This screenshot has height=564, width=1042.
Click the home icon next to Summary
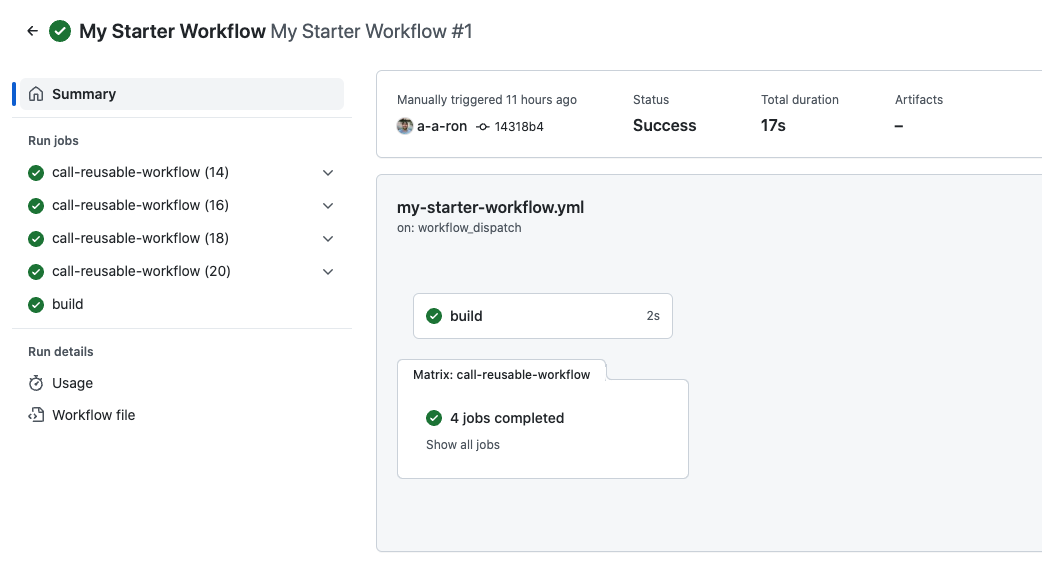pyautogui.click(x=36, y=94)
